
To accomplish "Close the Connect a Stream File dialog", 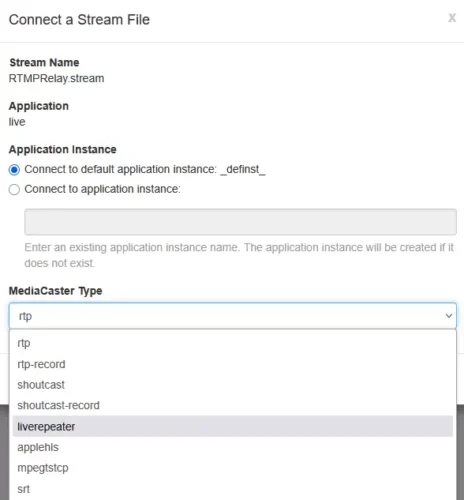I will click(x=452, y=18).
